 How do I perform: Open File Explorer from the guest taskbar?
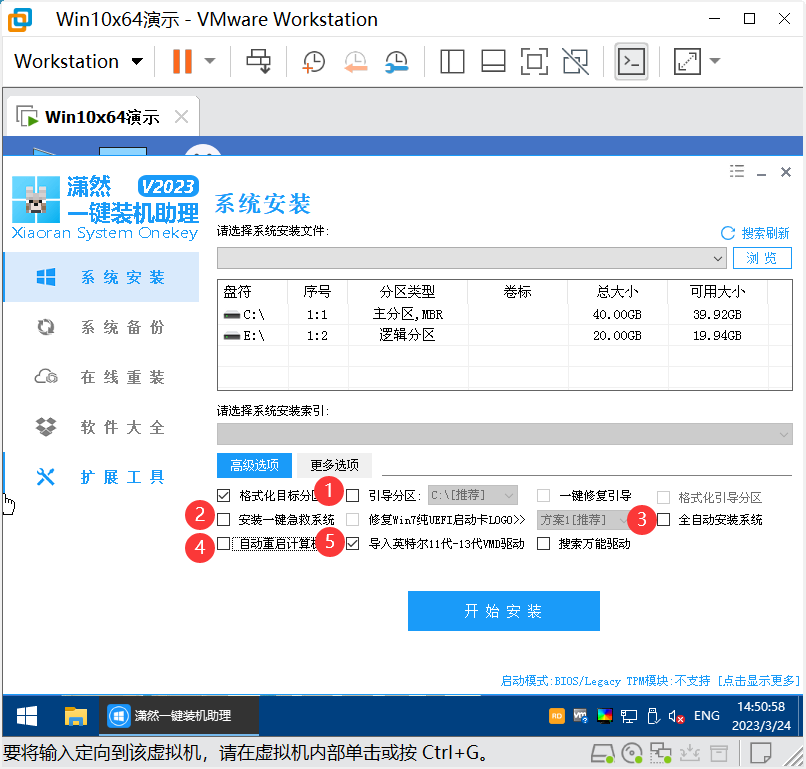click(x=76, y=716)
